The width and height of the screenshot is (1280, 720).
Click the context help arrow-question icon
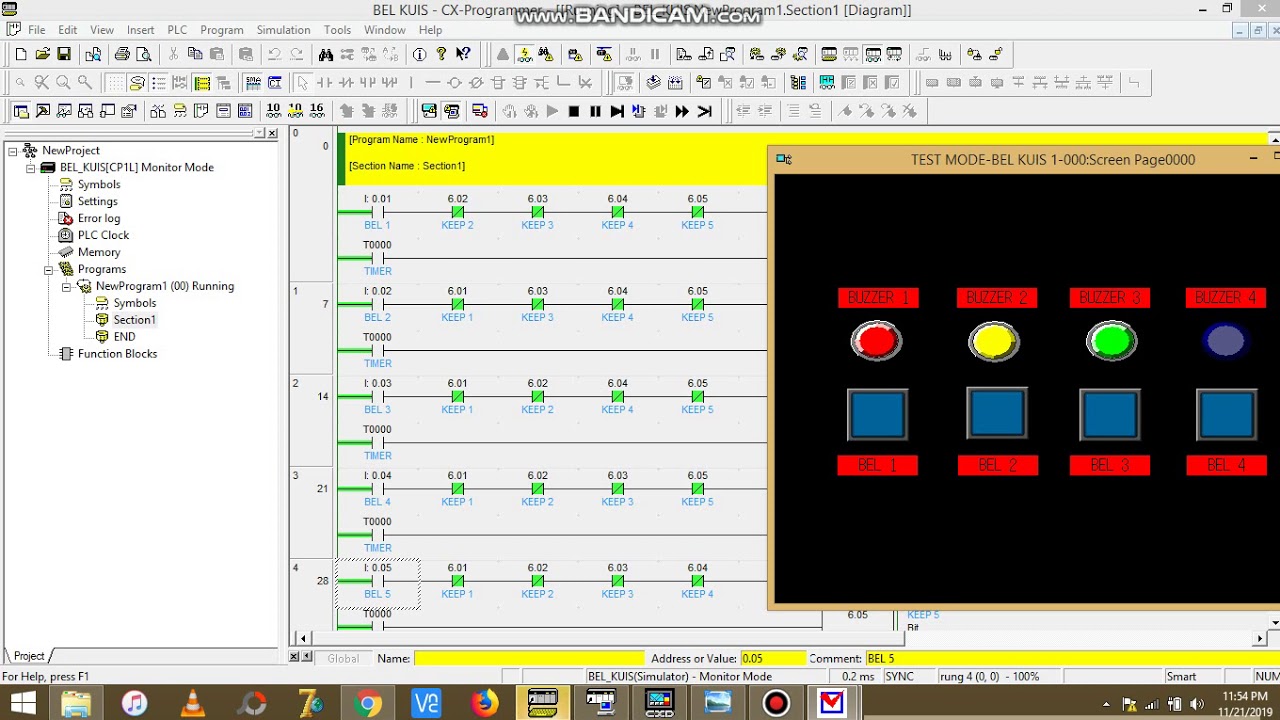[x=463, y=54]
